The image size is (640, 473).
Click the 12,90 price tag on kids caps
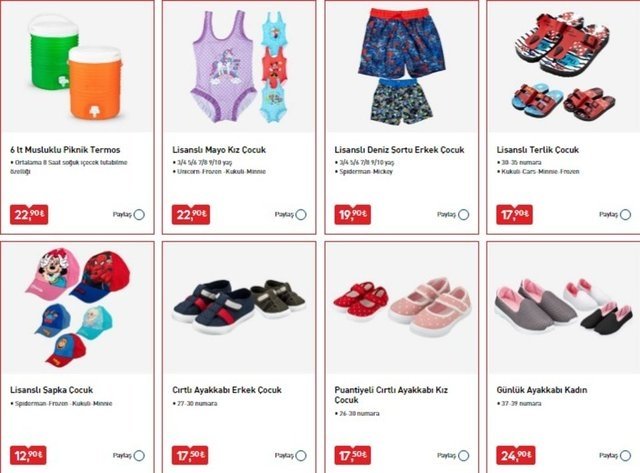coord(28,455)
